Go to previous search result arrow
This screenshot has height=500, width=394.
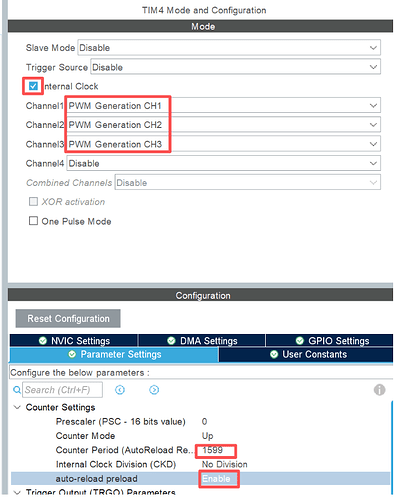tap(120, 390)
